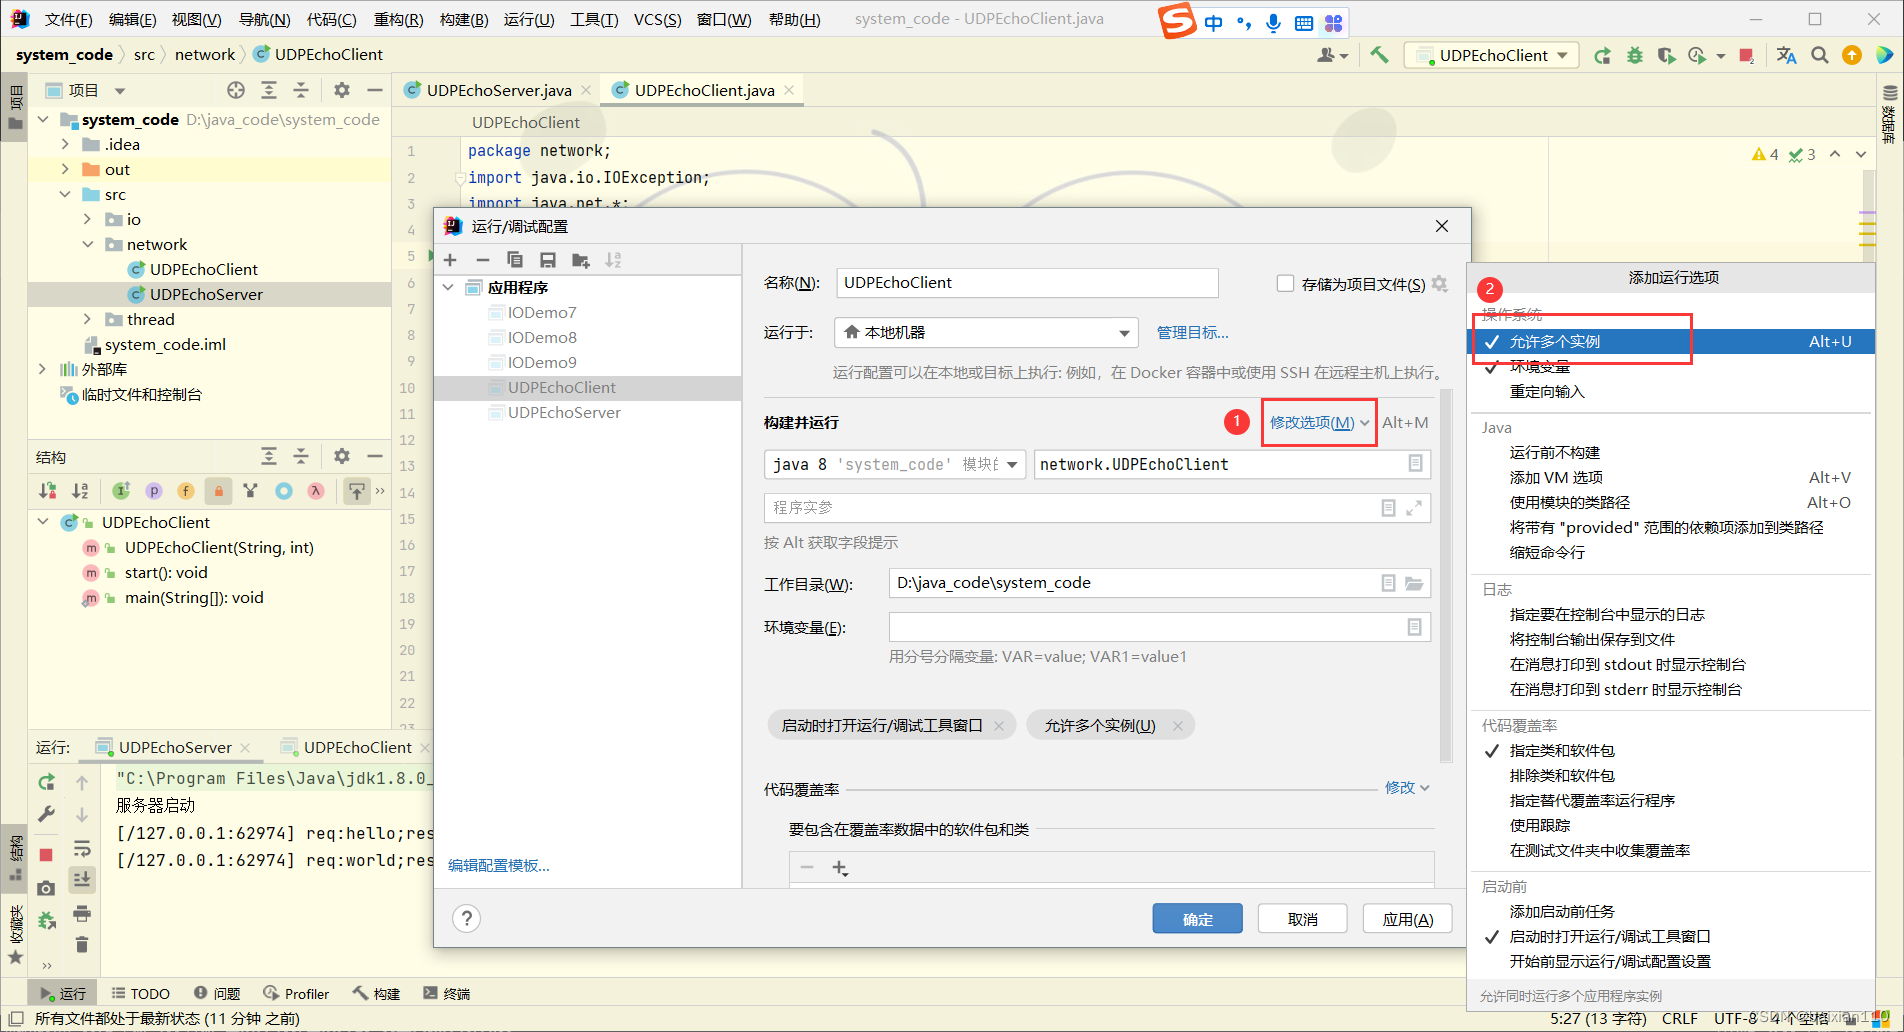This screenshot has width=1904, height=1032.
Task: Open the UDPEchoClient run configuration selector
Action: click(x=1492, y=55)
